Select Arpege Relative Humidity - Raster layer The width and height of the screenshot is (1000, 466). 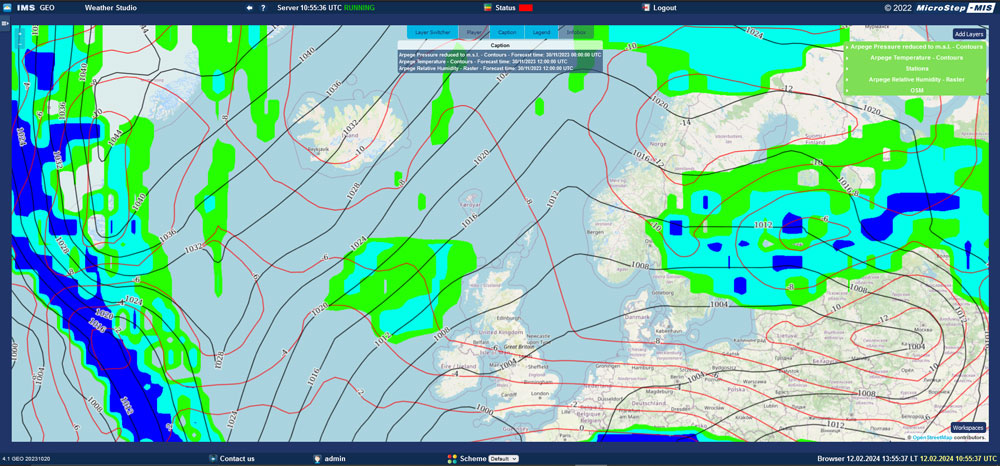pyautogui.click(x=916, y=80)
